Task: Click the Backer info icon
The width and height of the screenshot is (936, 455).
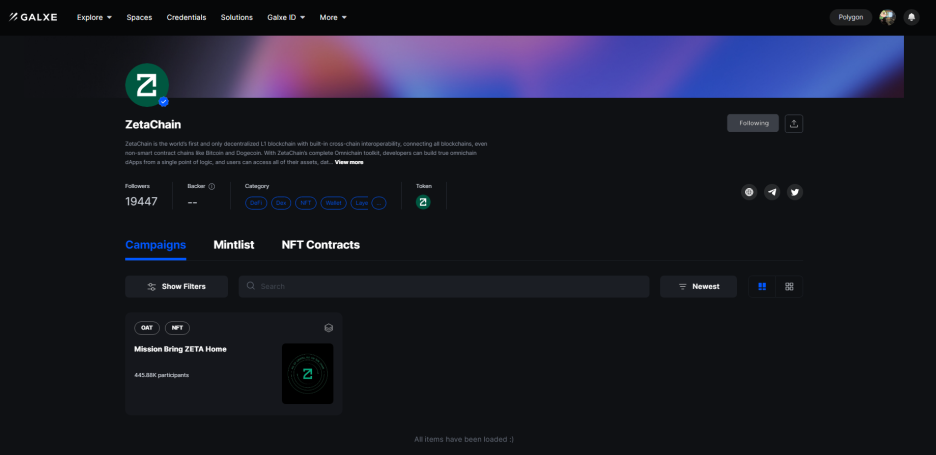Action: click(x=211, y=186)
